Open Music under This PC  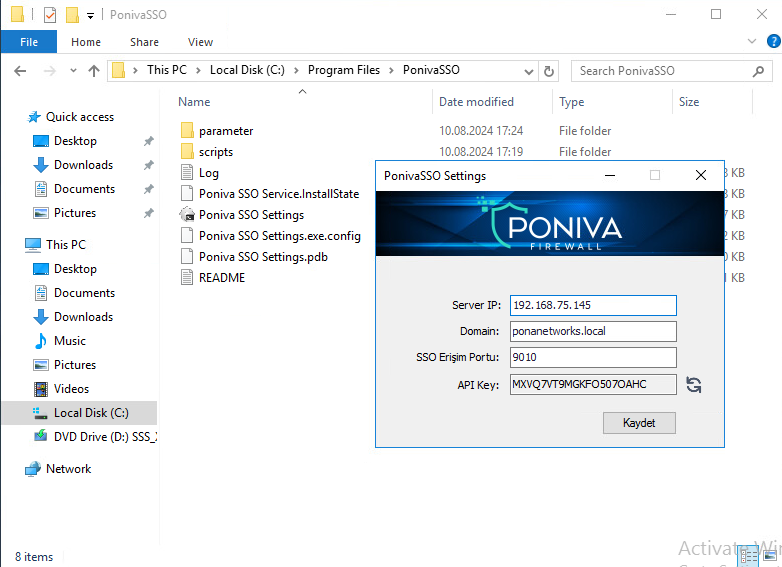70,341
